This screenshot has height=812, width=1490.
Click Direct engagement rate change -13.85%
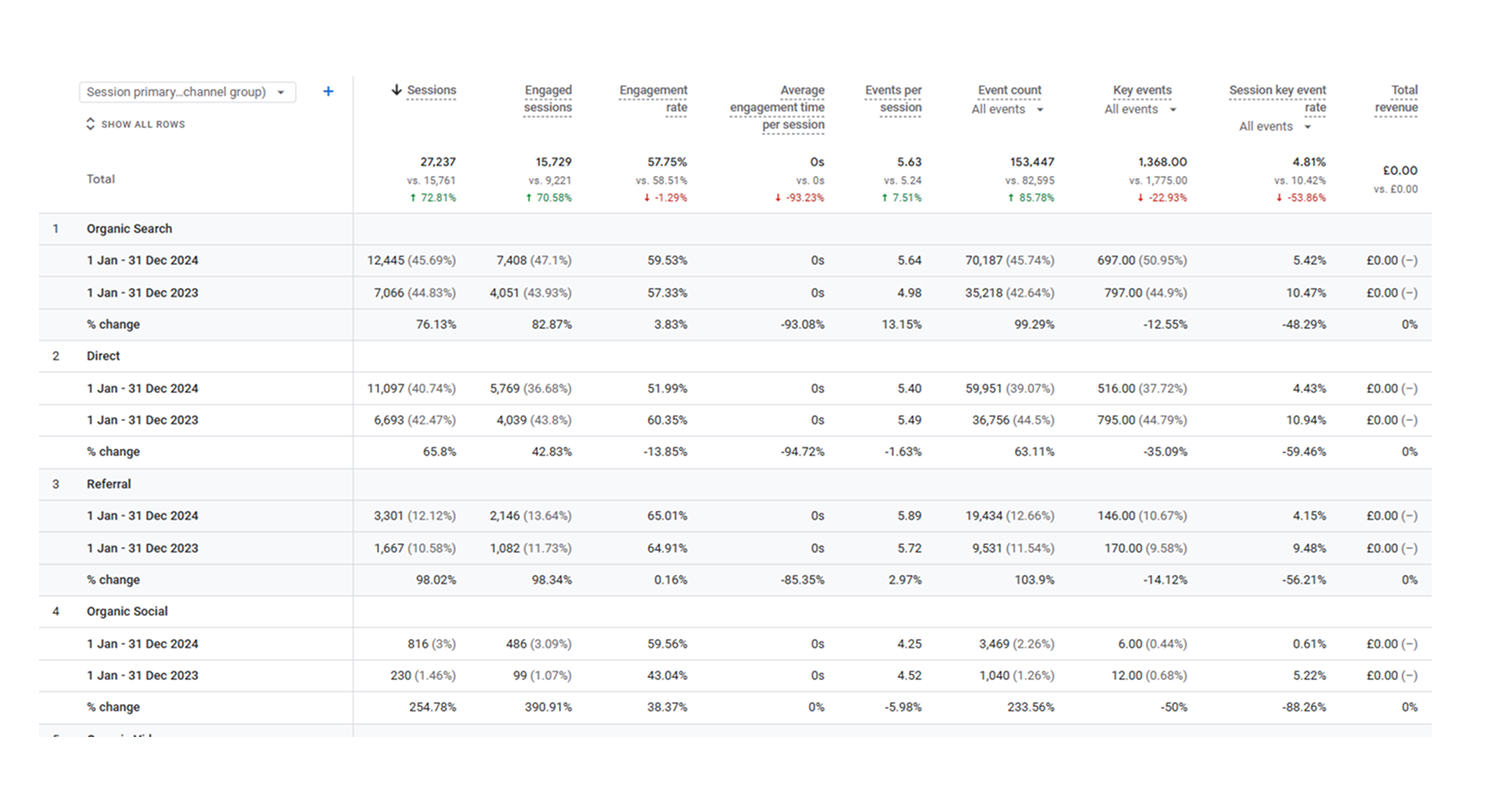664,452
